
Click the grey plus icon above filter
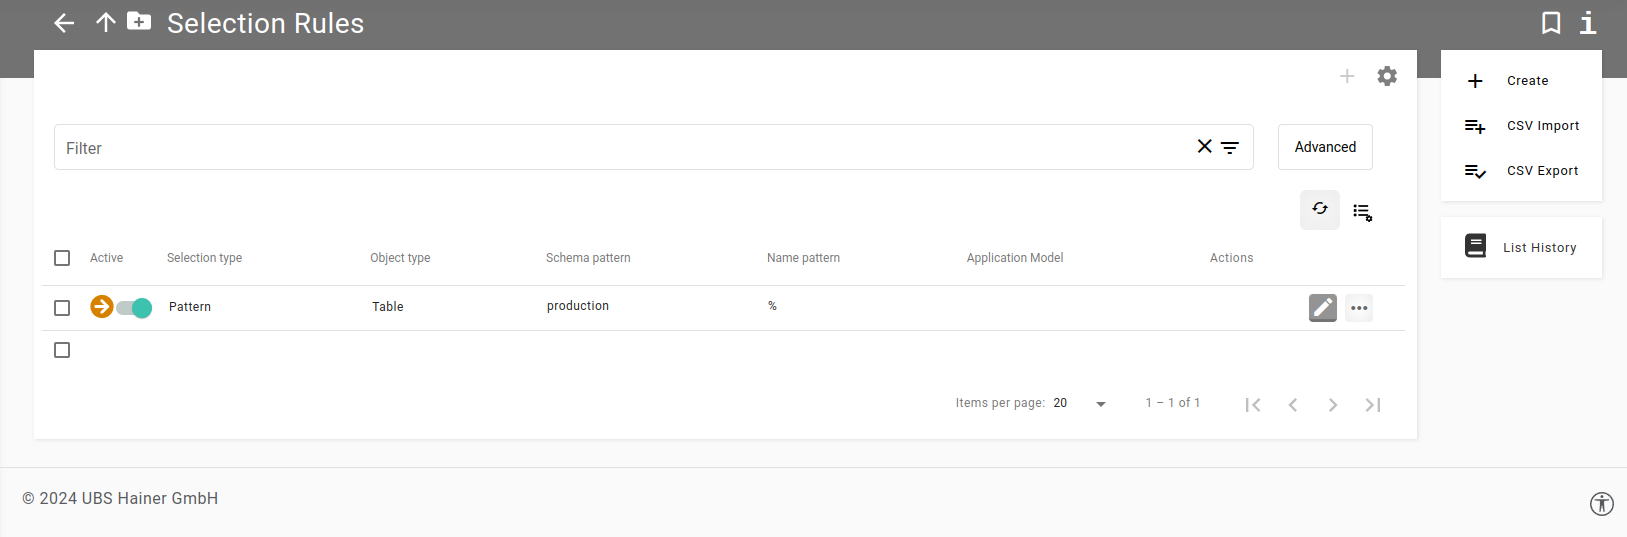[1347, 76]
